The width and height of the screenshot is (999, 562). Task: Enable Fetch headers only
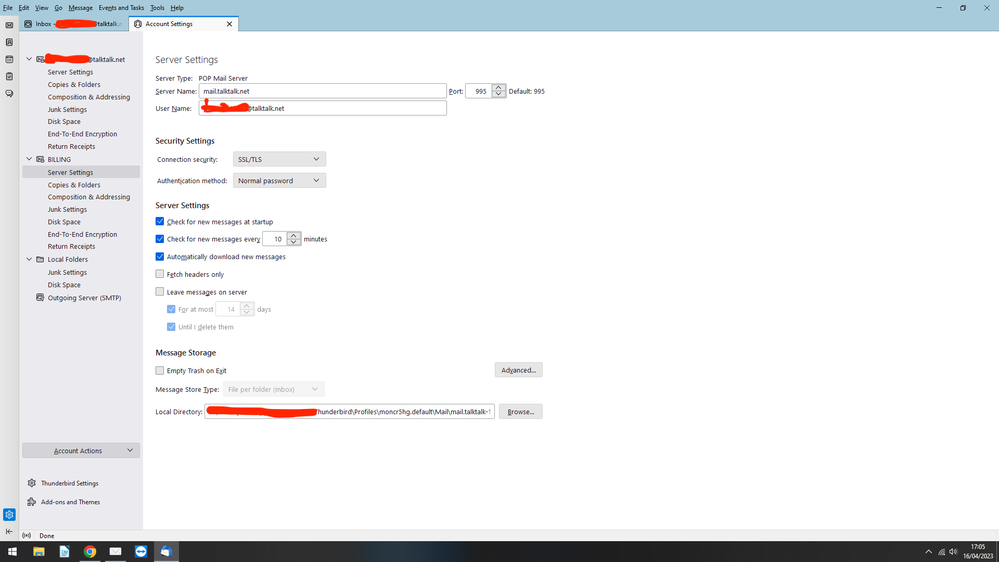(x=159, y=274)
